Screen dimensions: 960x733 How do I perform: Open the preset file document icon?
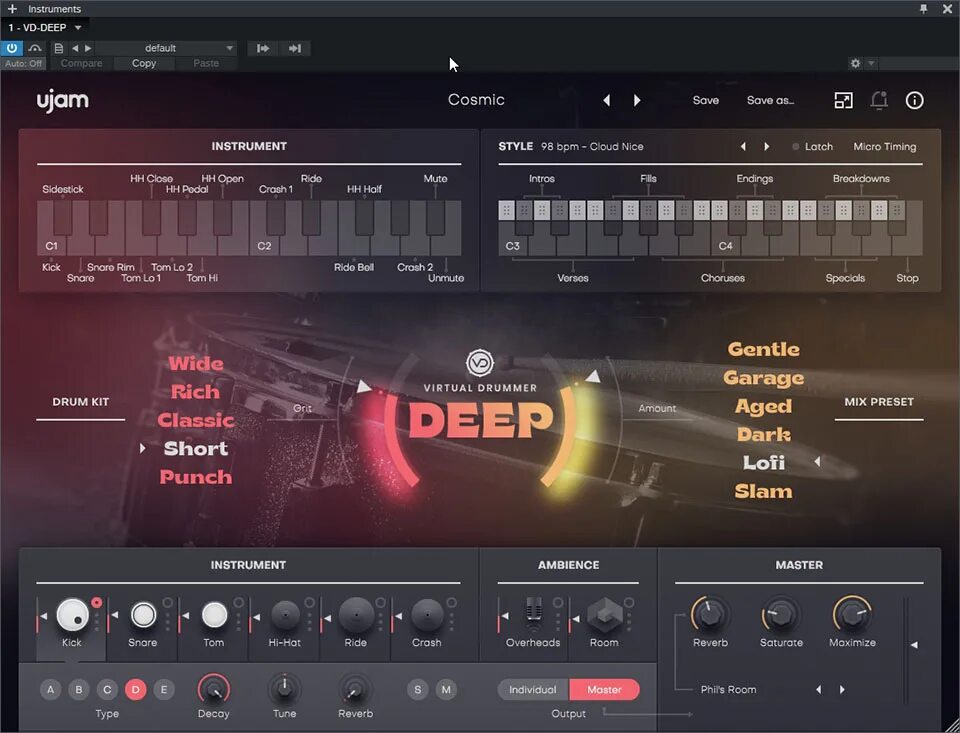click(59, 48)
